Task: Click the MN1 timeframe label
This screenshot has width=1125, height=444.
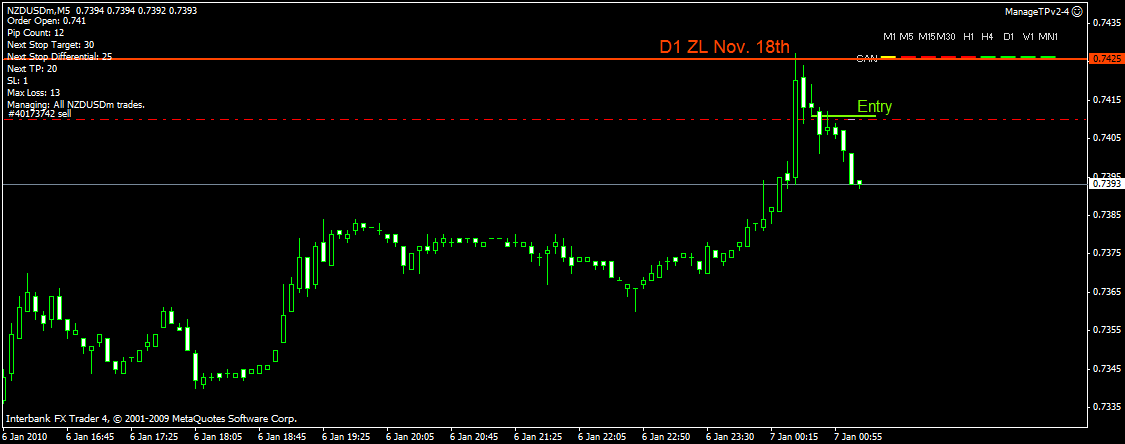Action: click(1048, 36)
